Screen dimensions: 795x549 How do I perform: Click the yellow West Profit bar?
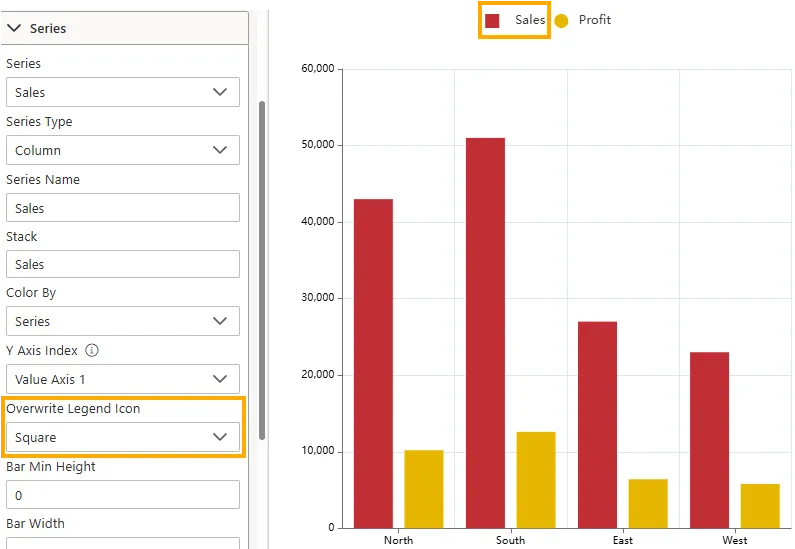pyautogui.click(x=760, y=506)
